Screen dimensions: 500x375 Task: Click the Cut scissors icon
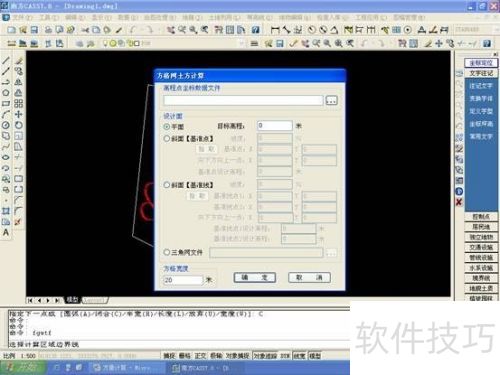tap(85, 30)
